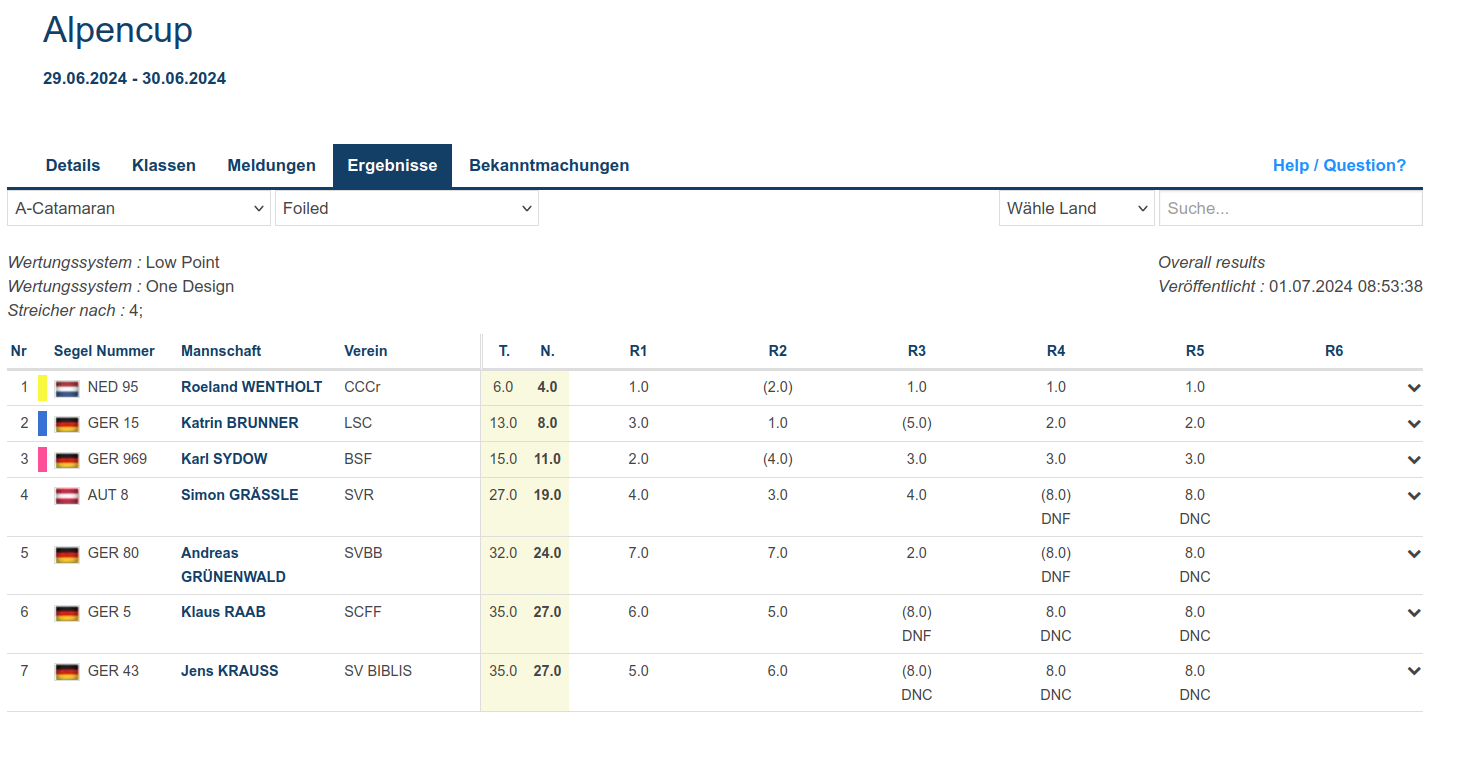Expand Simon GRÄSSLE's row details chevron

pos(1413,496)
